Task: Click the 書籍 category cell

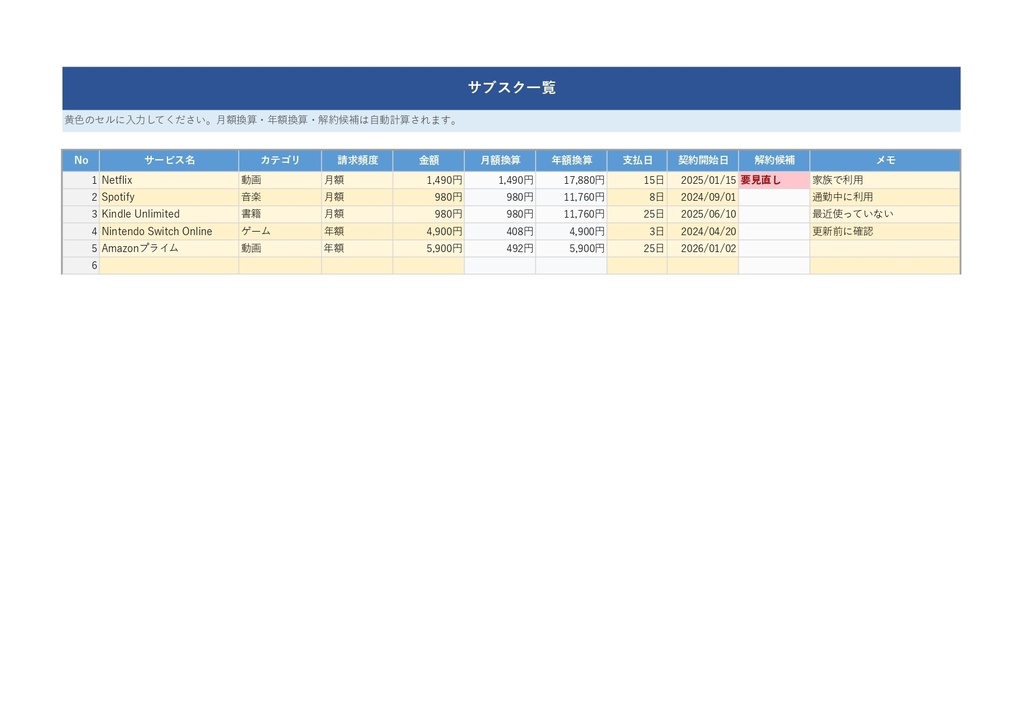Action: tap(280, 214)
